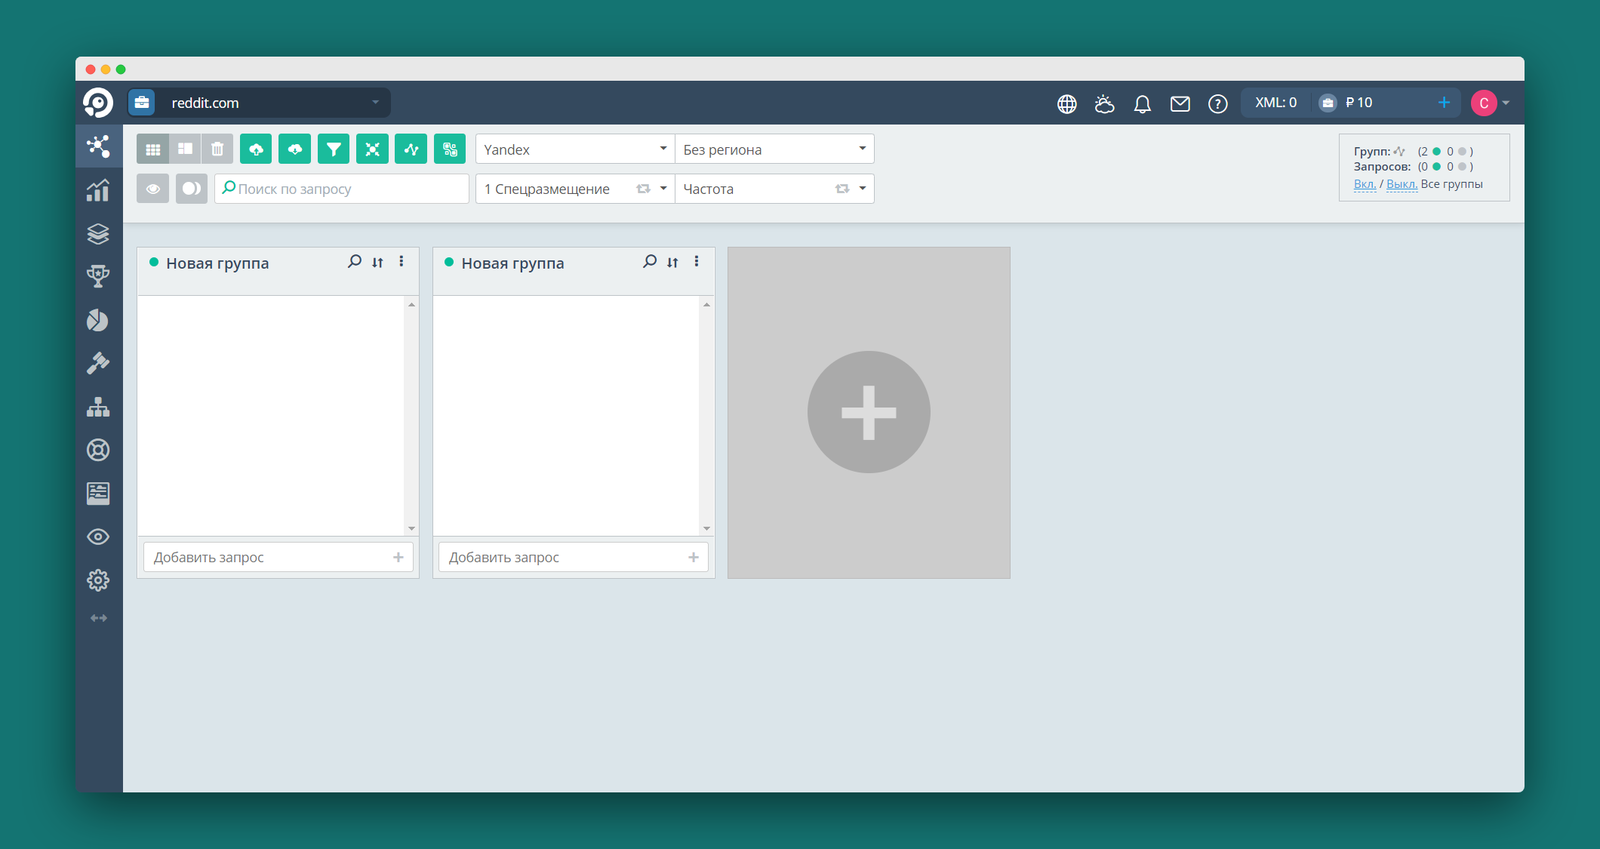
Task: Click the trash delete icon in toolbar
Action: pos(217,149)
